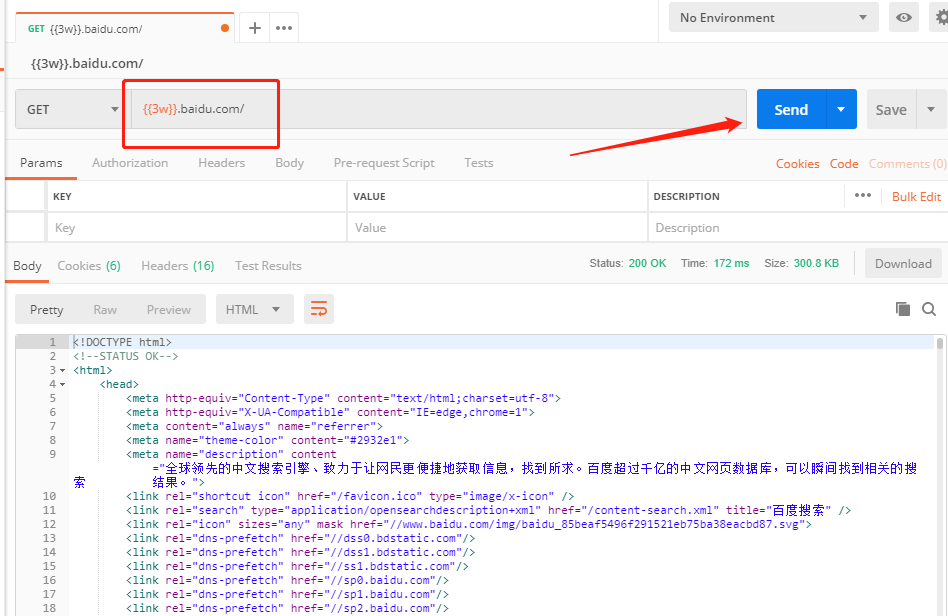
Task: Switch to Bulk Edit mode
Action: pos(917,196)
